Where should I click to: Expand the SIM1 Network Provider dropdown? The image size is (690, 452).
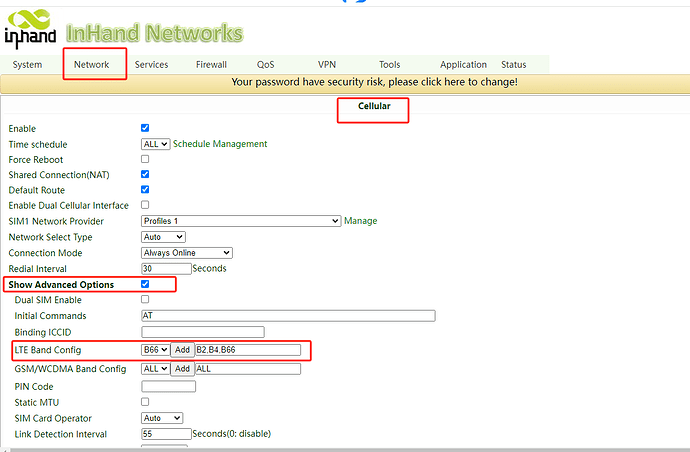point(241,221)
